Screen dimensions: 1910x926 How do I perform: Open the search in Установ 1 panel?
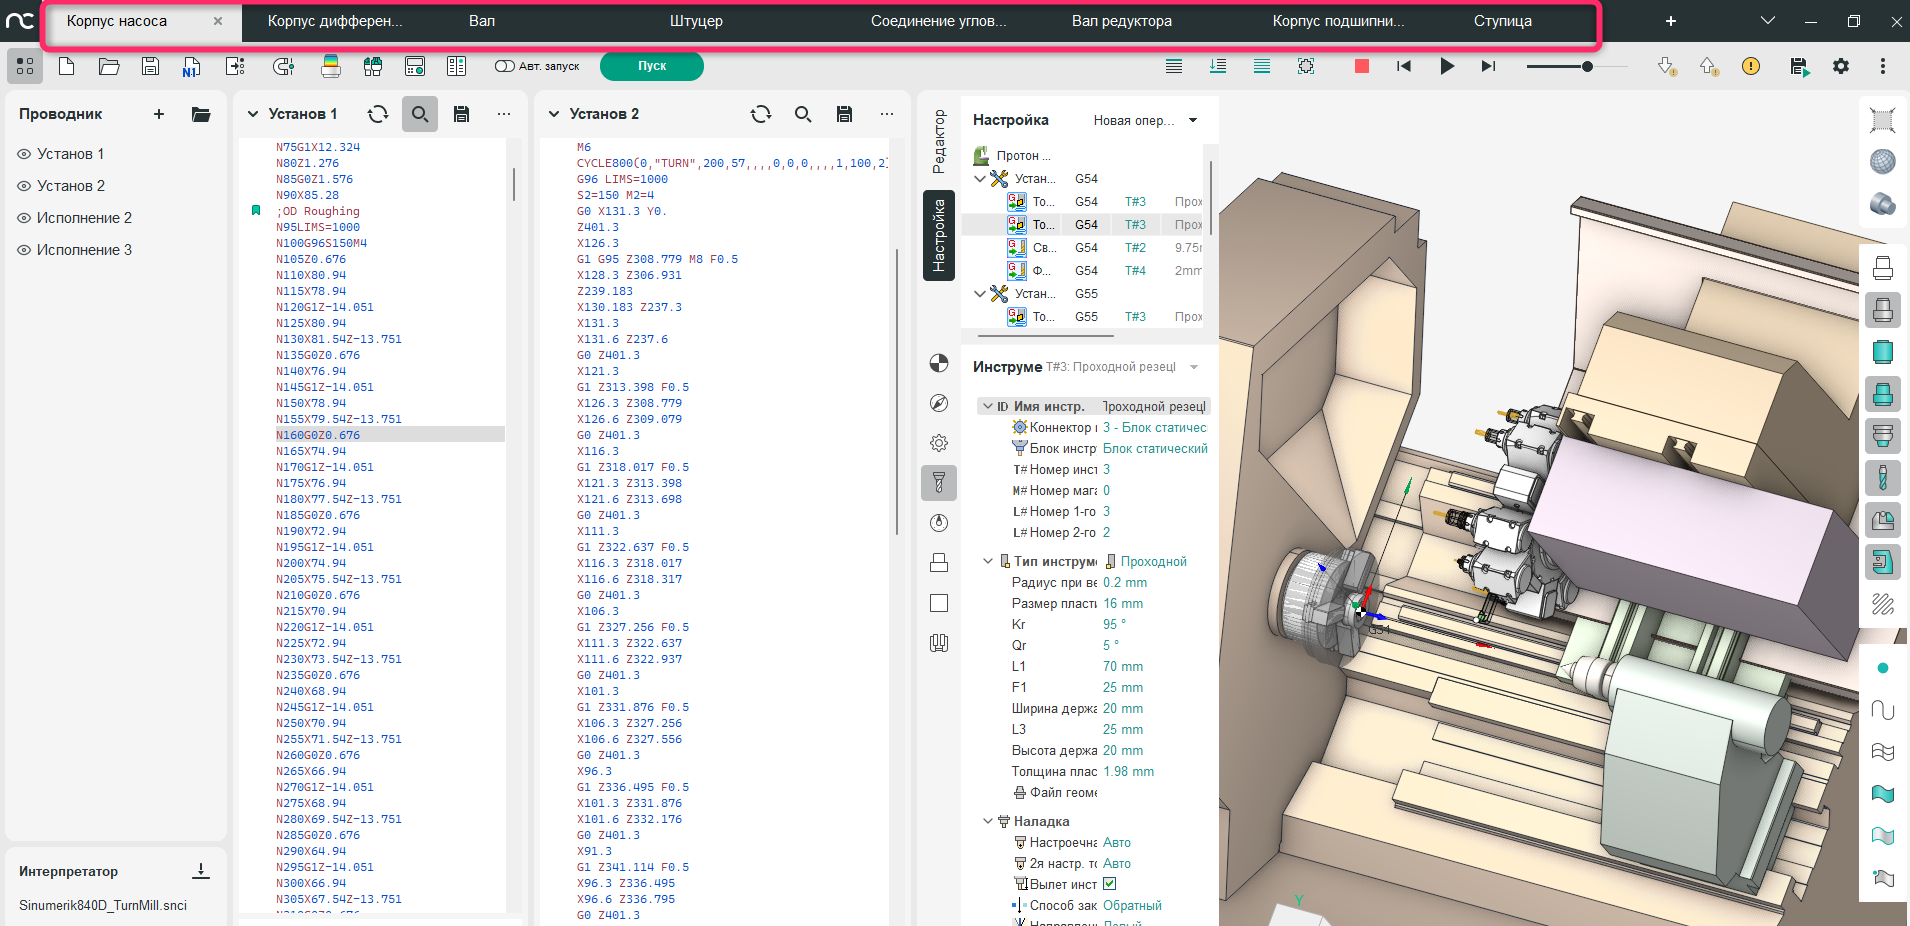[x=420, y=114]
